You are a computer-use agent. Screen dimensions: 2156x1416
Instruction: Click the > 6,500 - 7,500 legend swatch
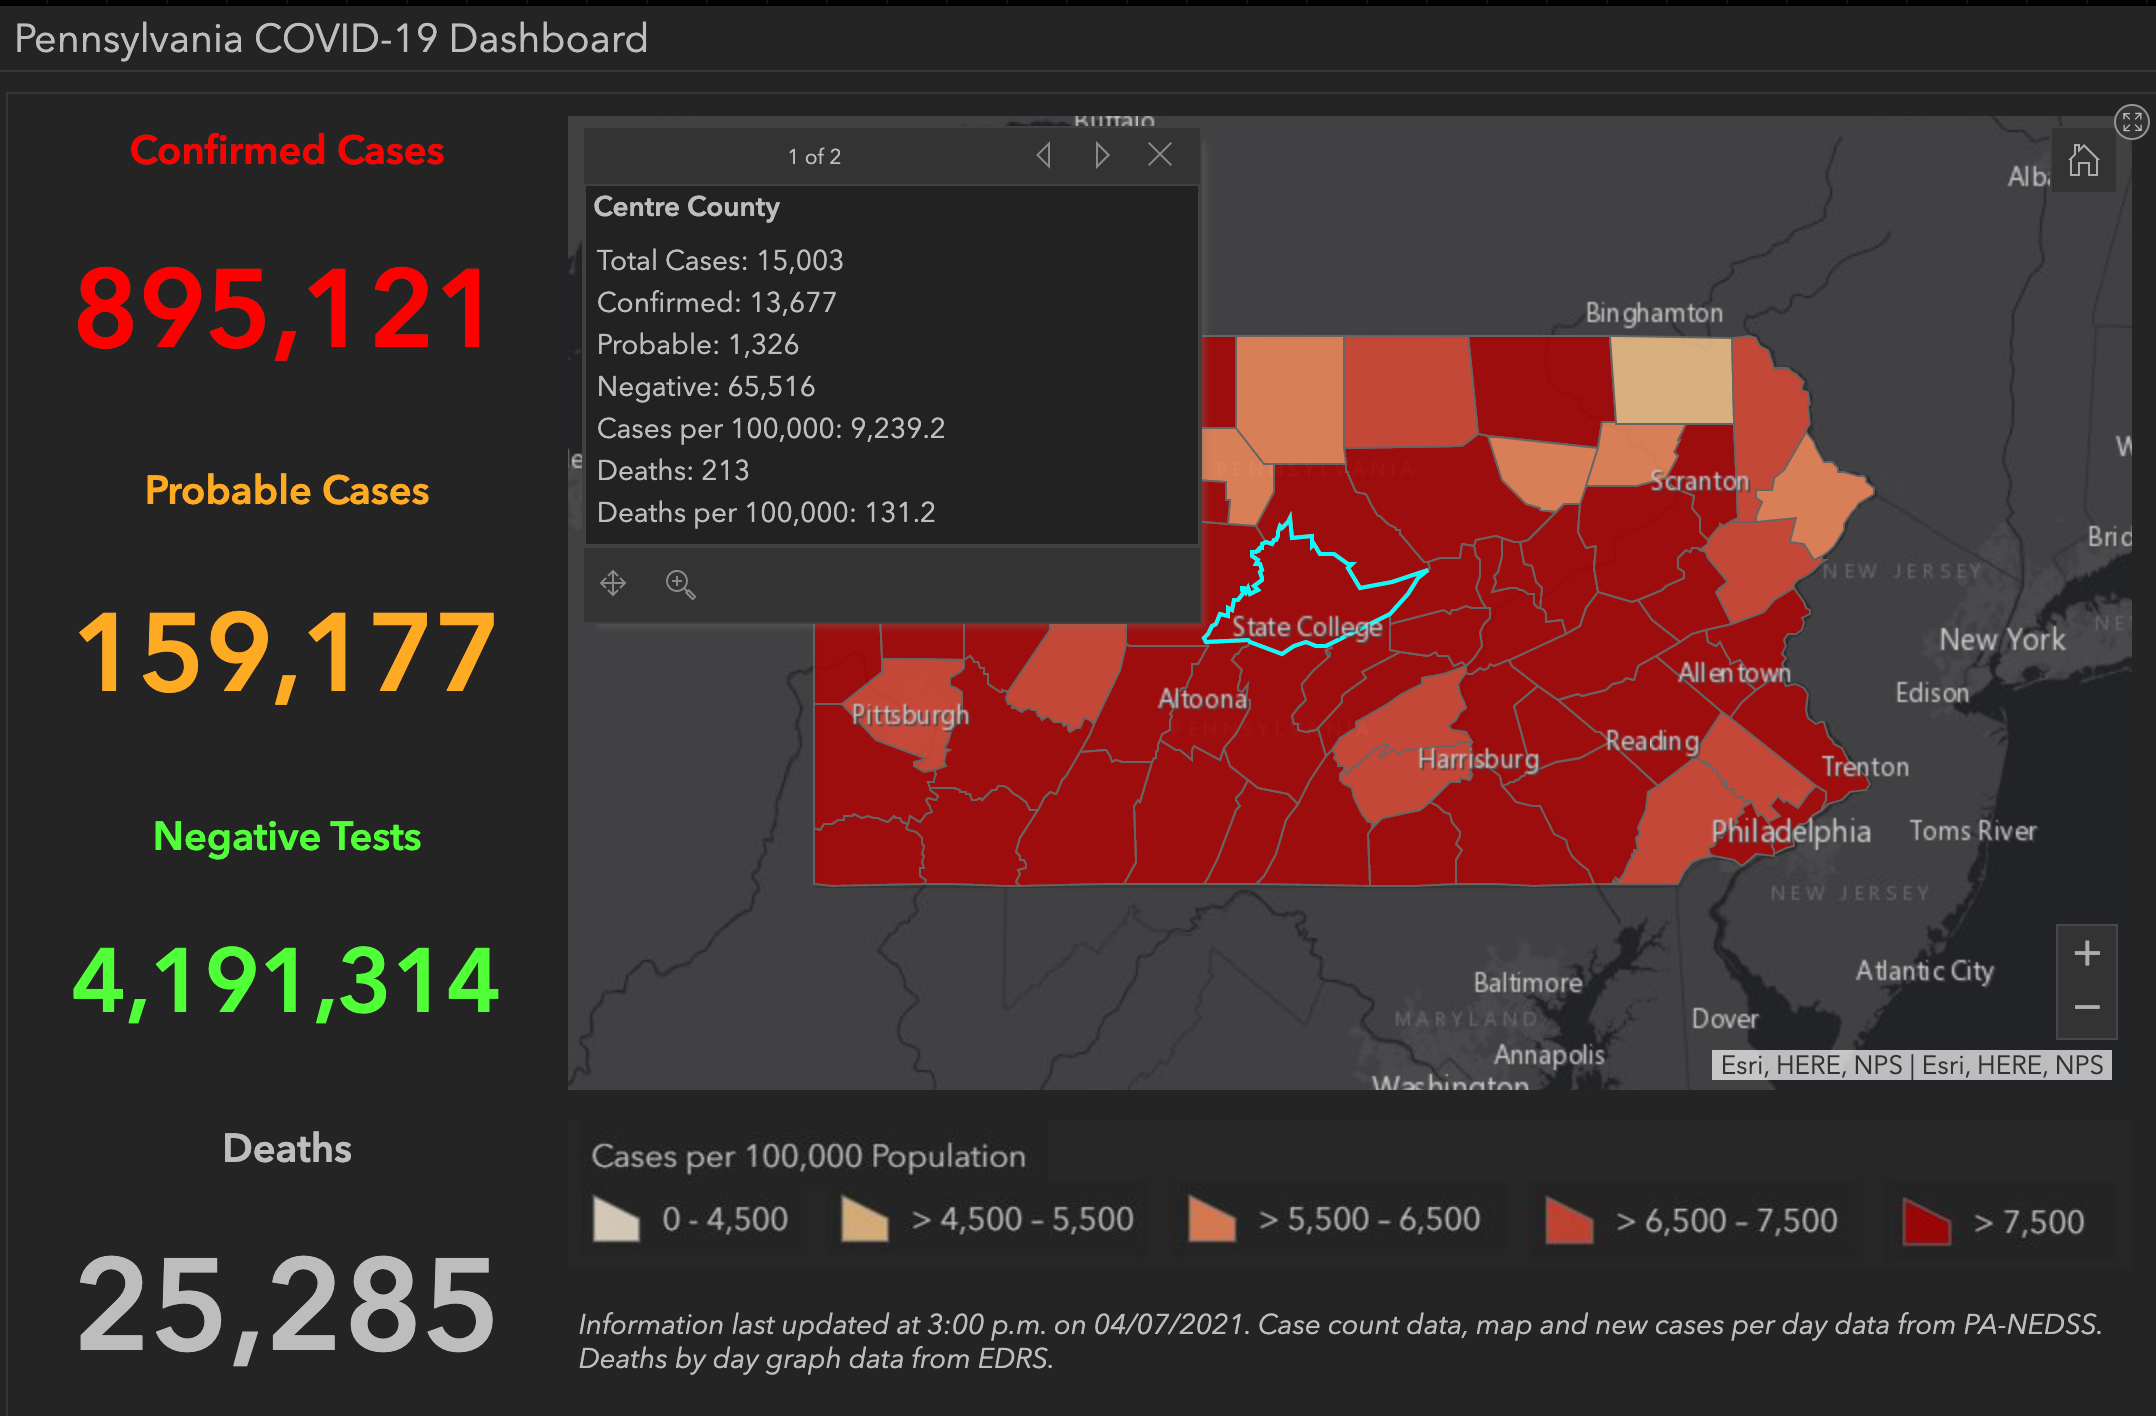tap(1569, 1220)
